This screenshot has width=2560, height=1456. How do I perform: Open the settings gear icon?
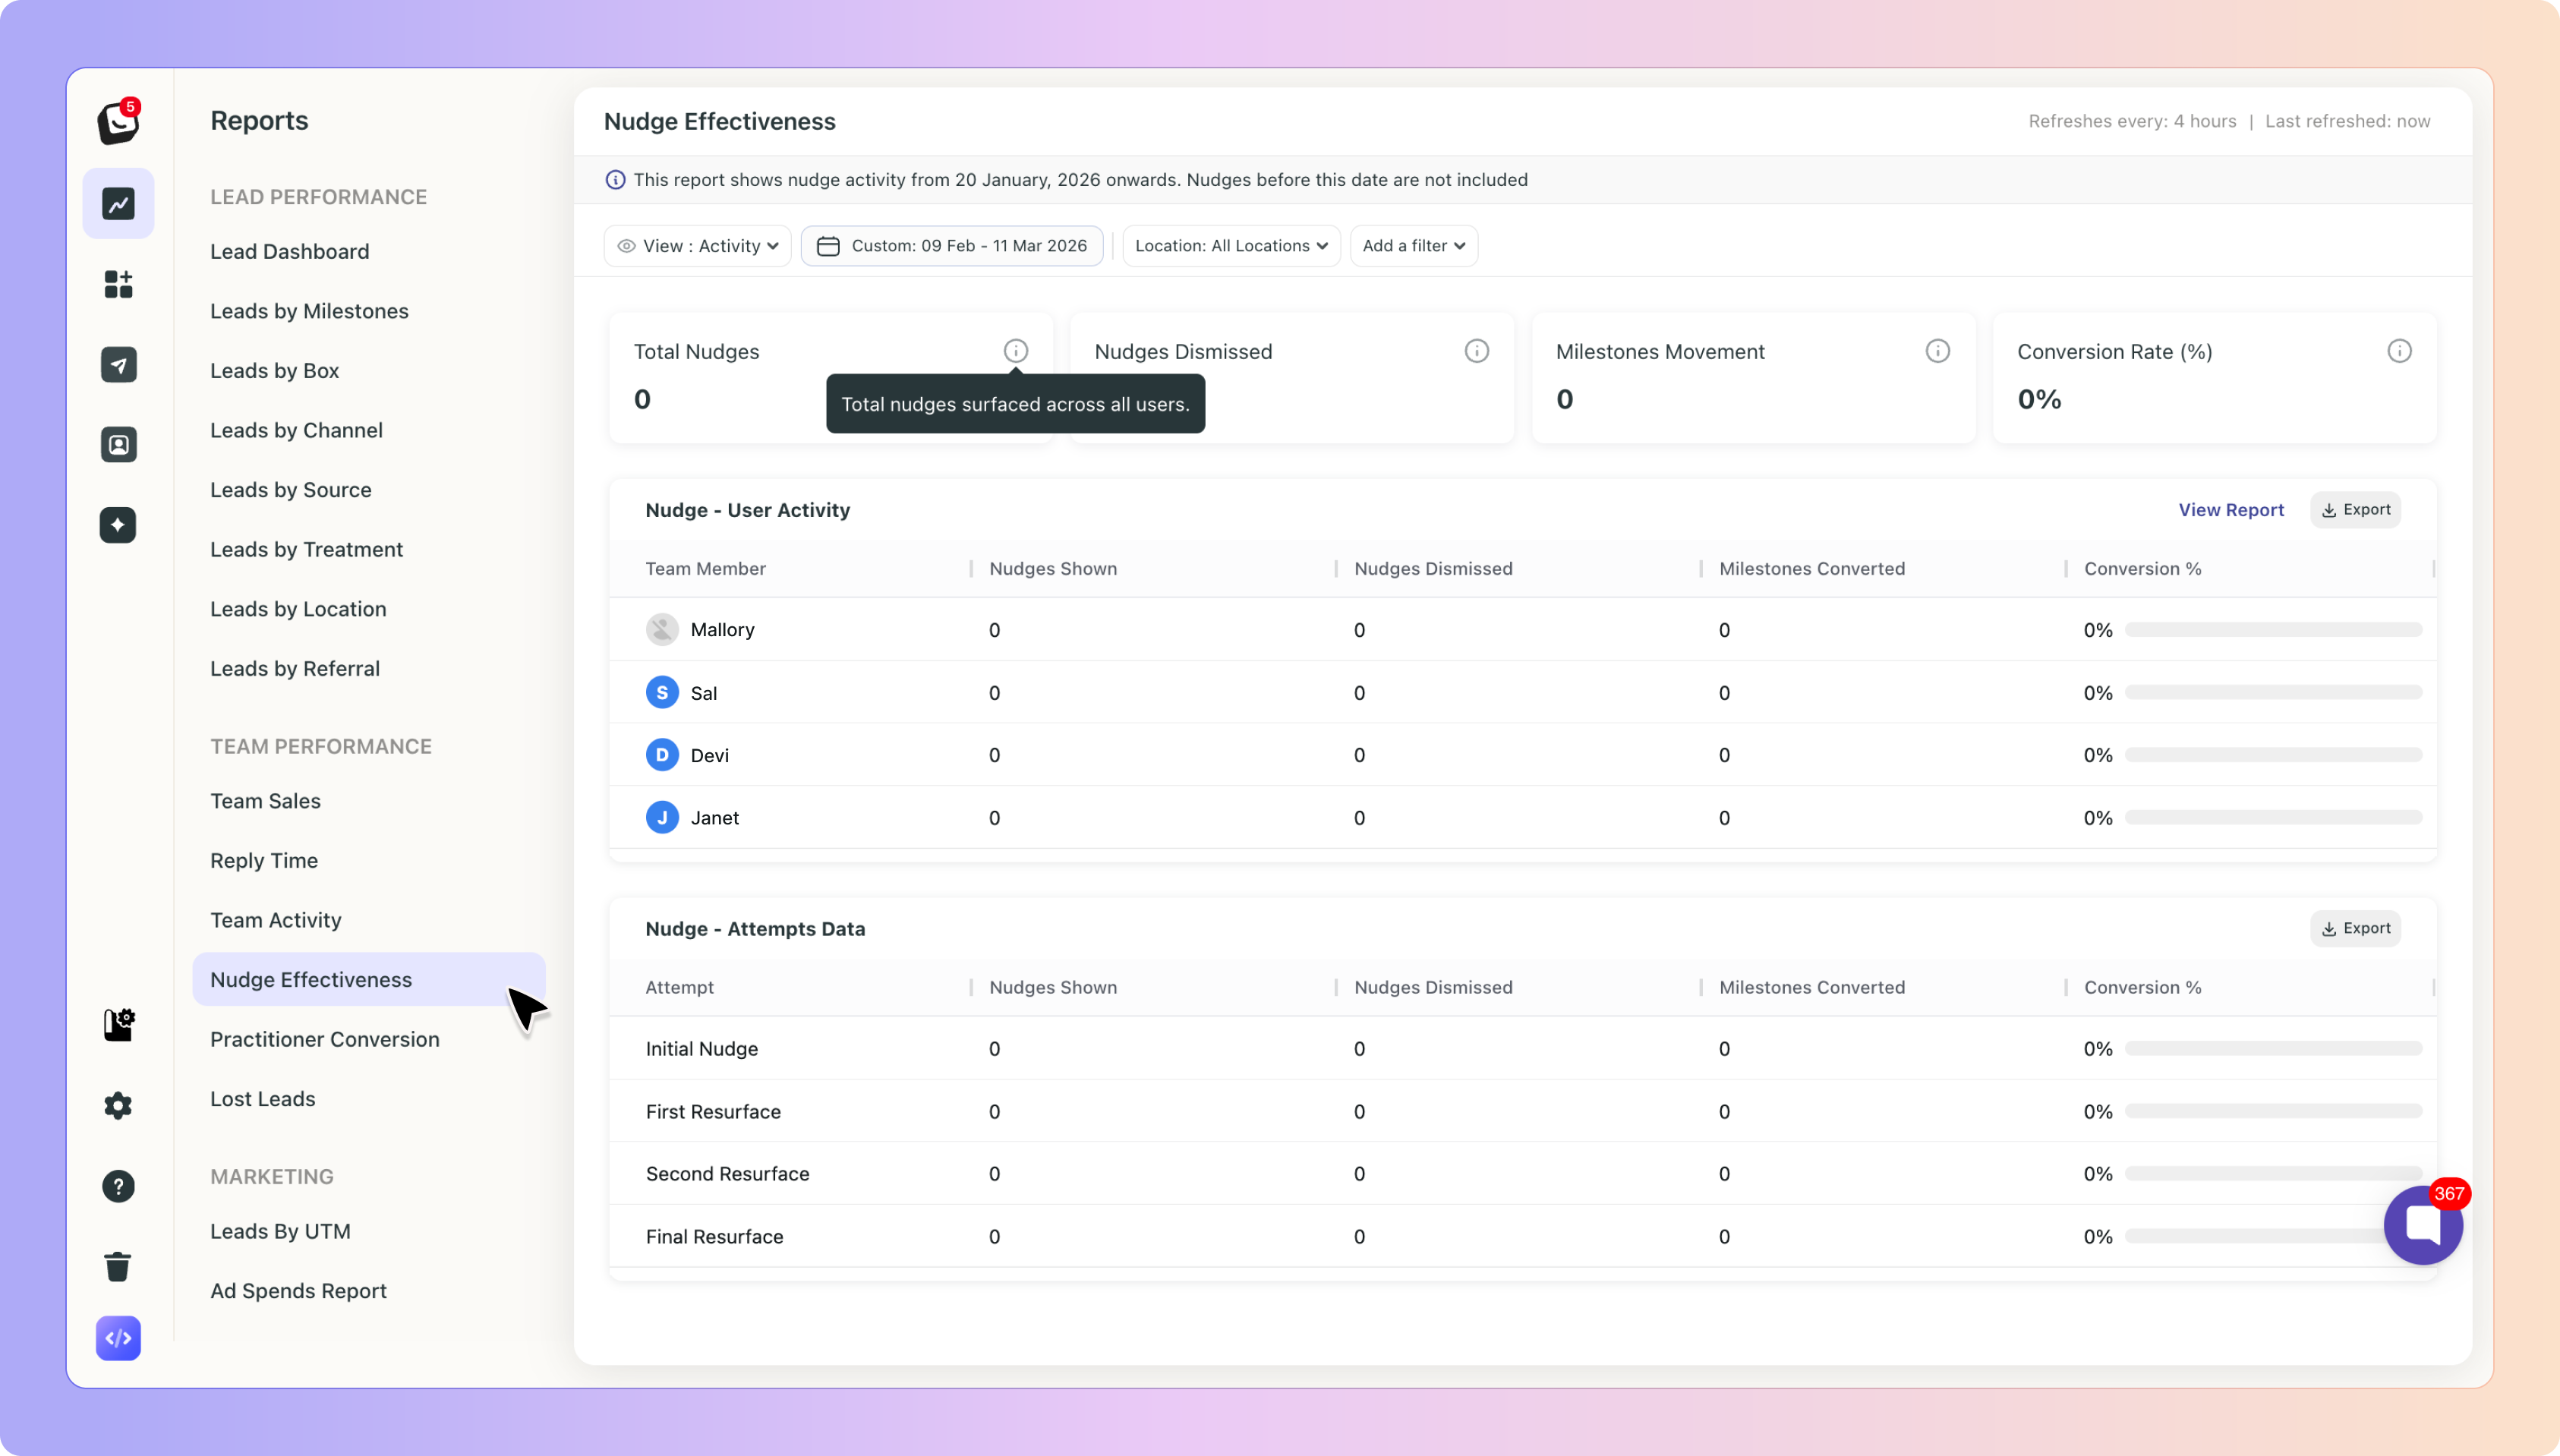click(x=118, y=1105)
